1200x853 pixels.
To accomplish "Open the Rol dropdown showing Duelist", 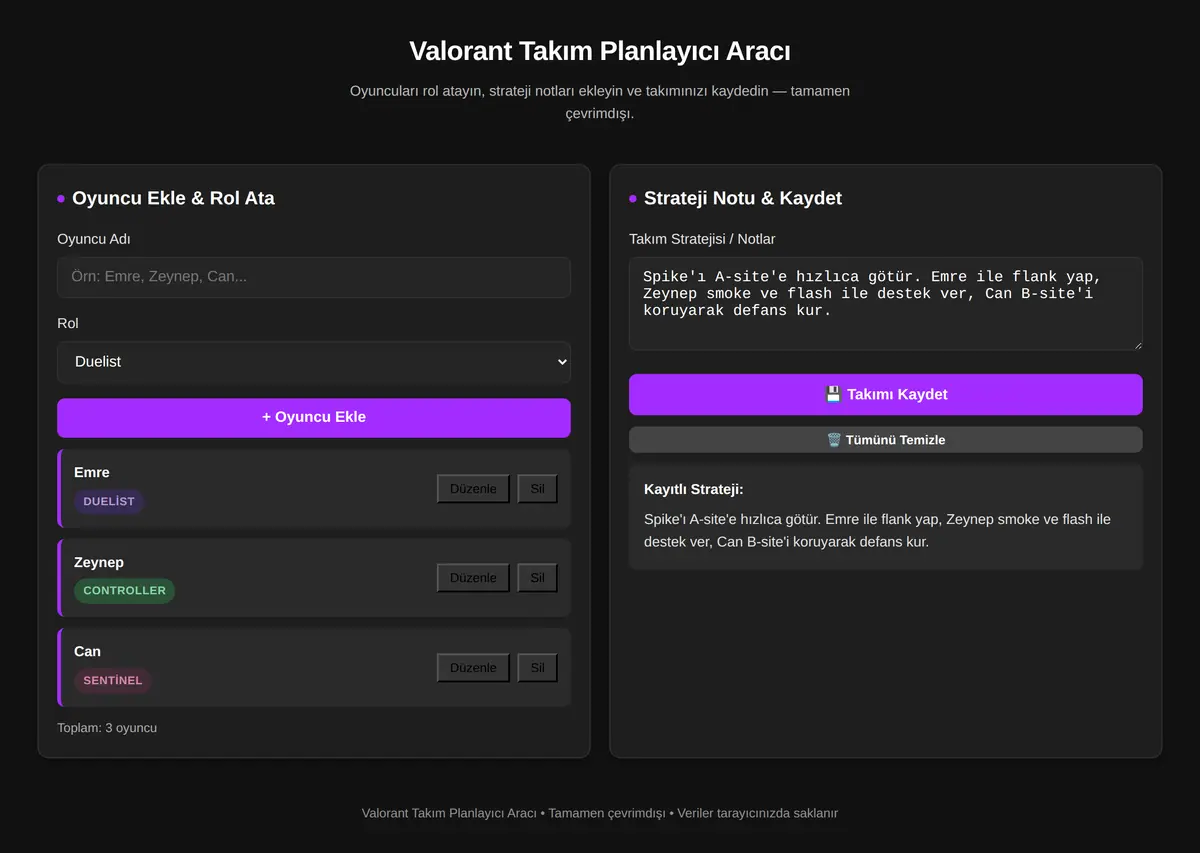I will point(314,362).
